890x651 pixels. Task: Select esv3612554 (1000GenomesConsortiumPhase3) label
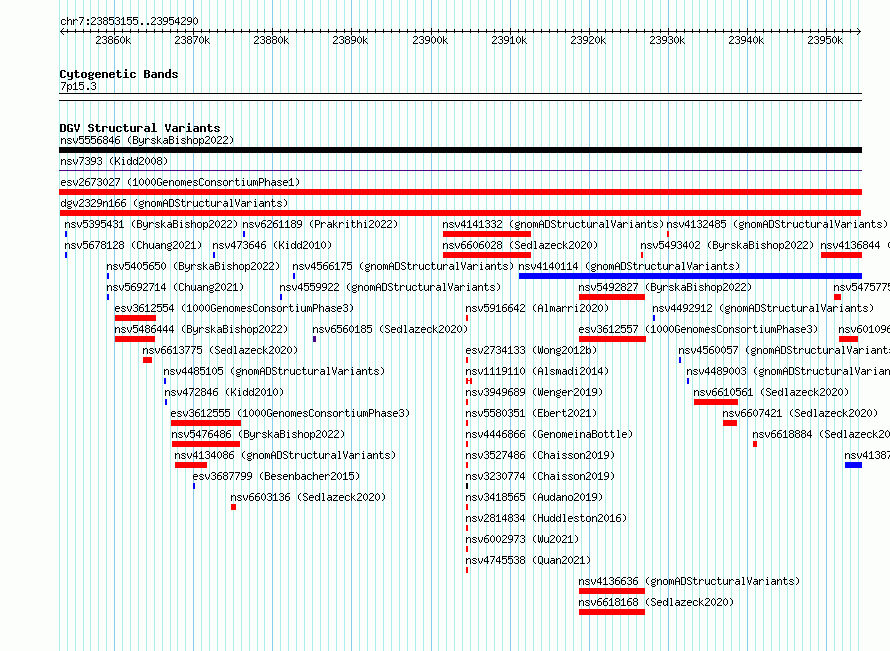pyautogui.click(x=234, y=308)
